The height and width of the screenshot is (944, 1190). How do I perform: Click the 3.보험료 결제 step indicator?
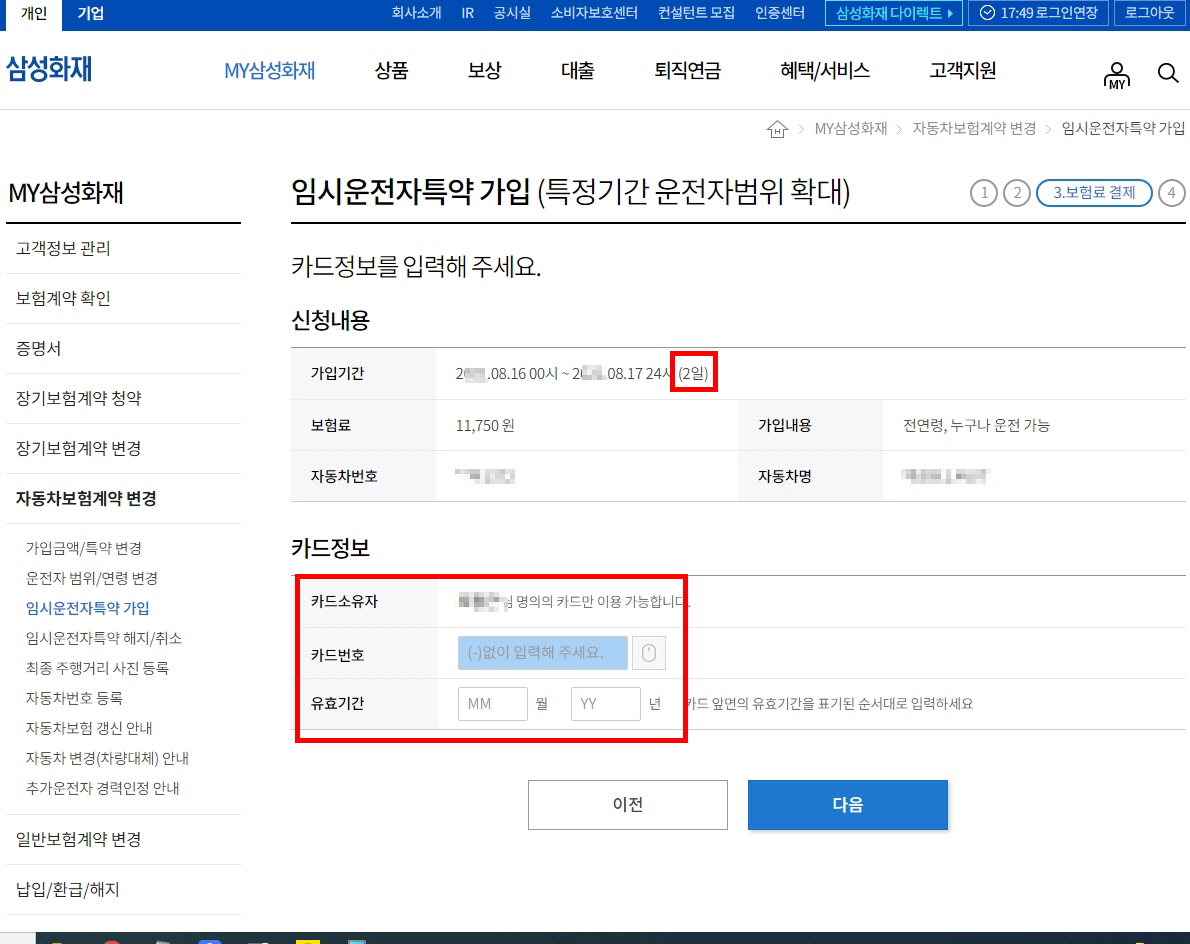click(1094, 193)
